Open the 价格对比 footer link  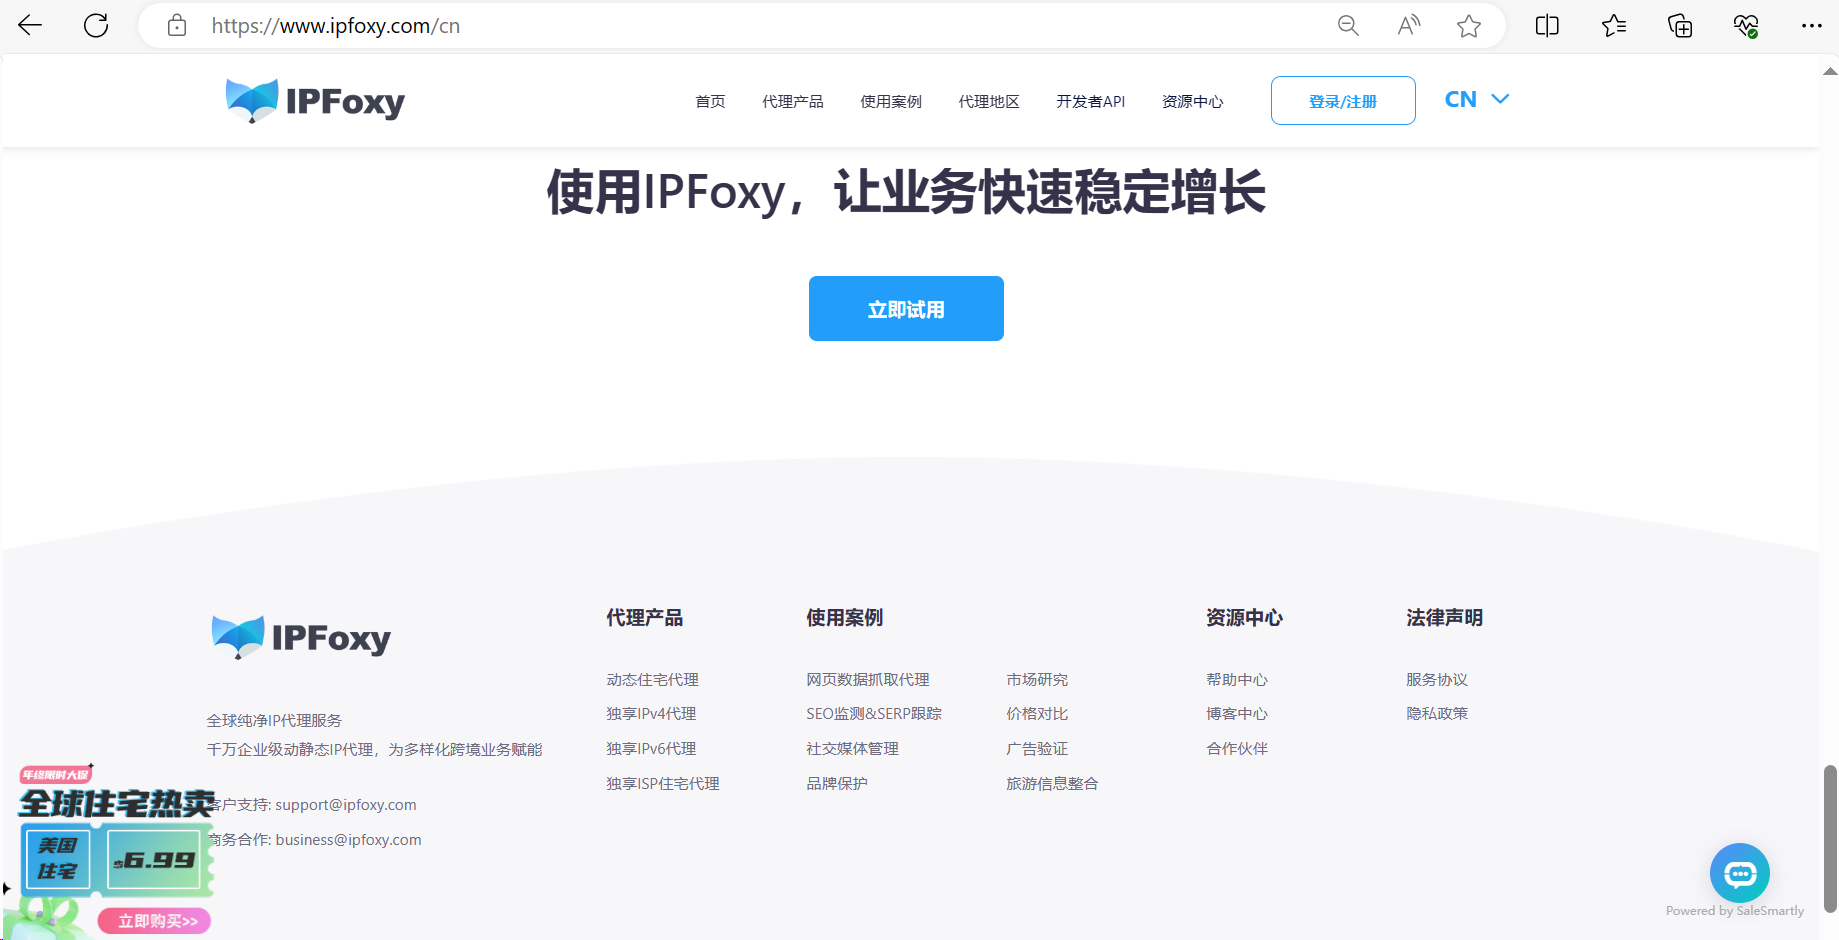pyautogui.click(x=1037, y=713)
